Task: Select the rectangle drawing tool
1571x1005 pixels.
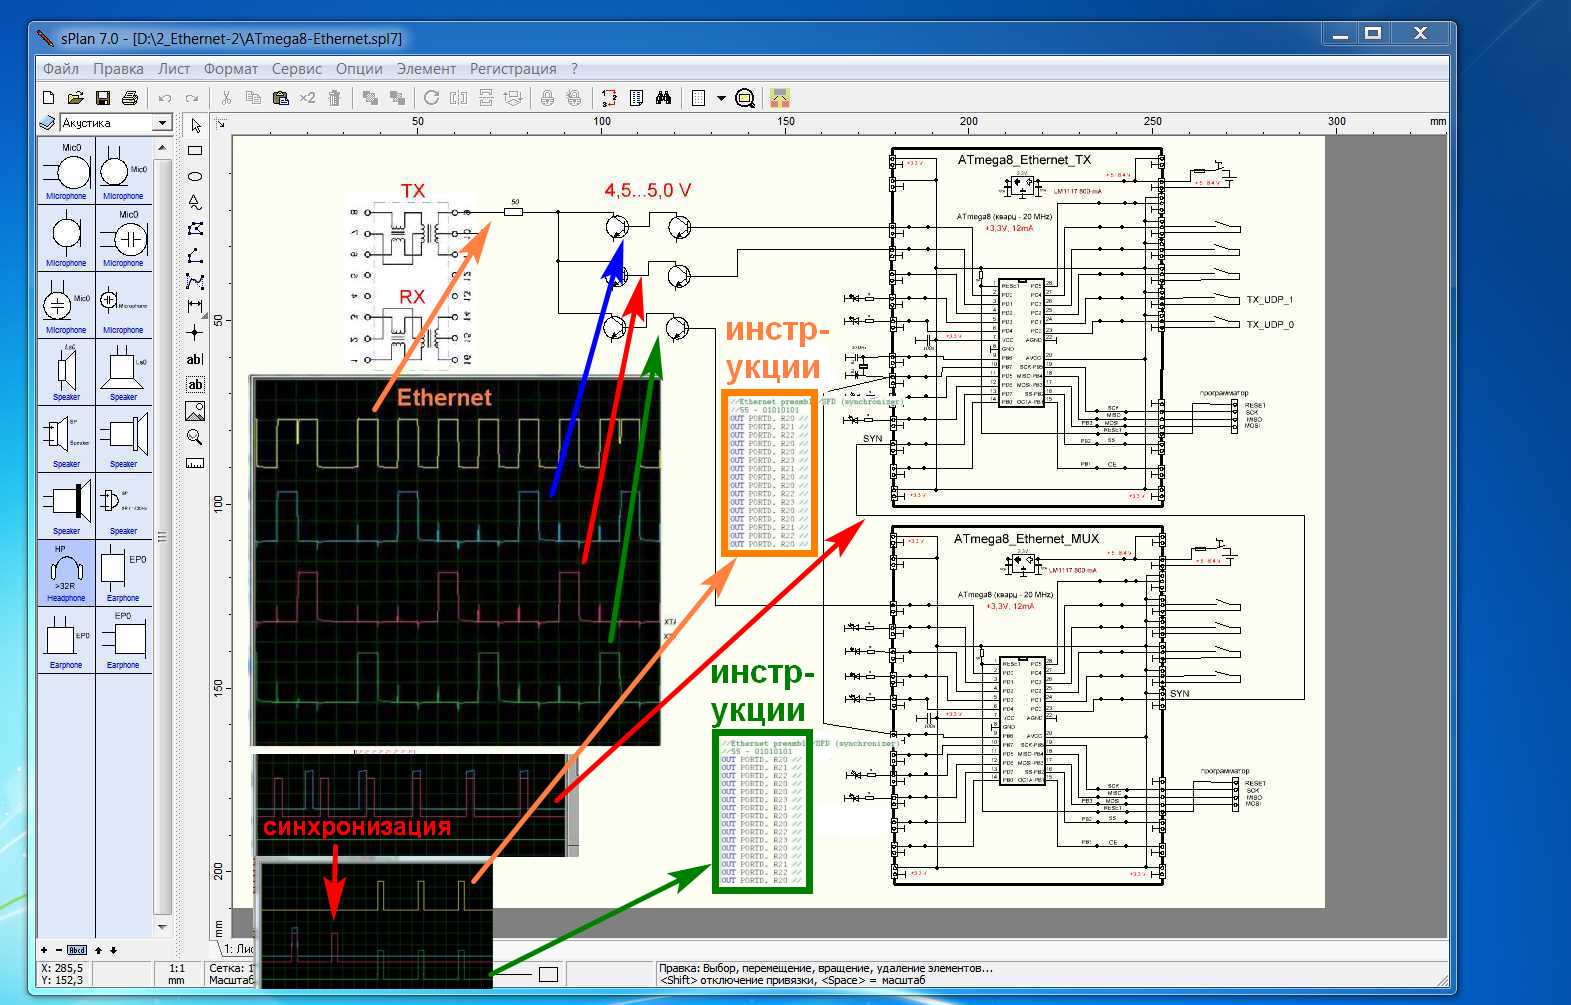Action: [195, 151]
